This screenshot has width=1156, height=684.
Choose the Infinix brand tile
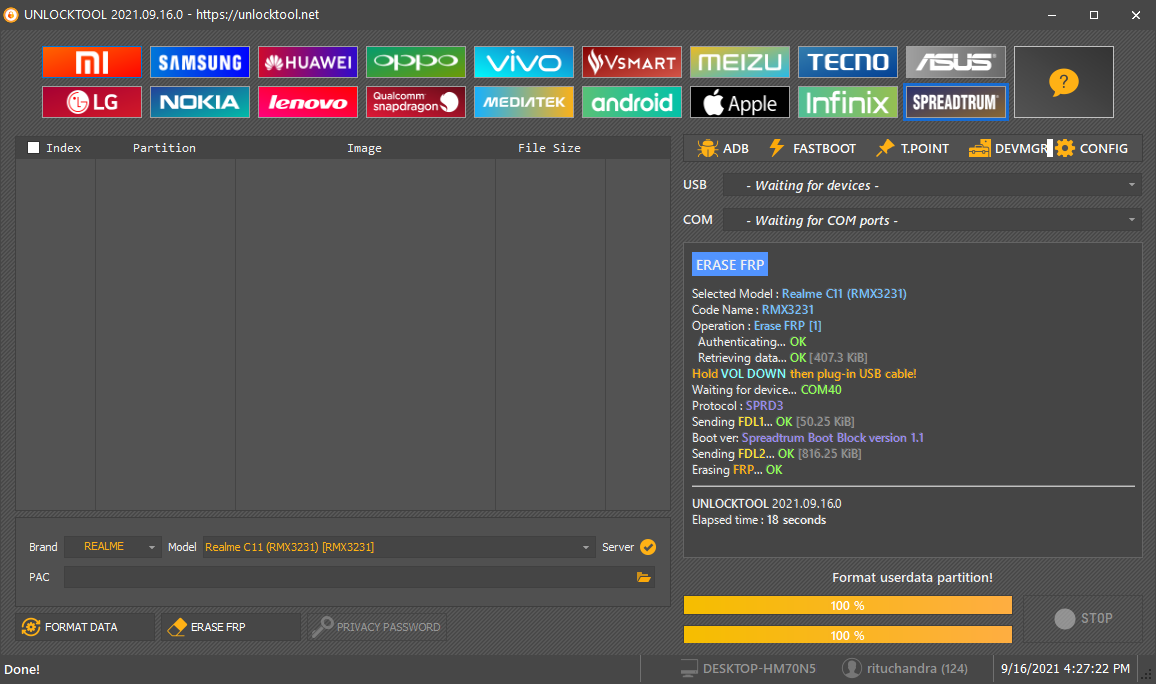click(x=848, y=102)
